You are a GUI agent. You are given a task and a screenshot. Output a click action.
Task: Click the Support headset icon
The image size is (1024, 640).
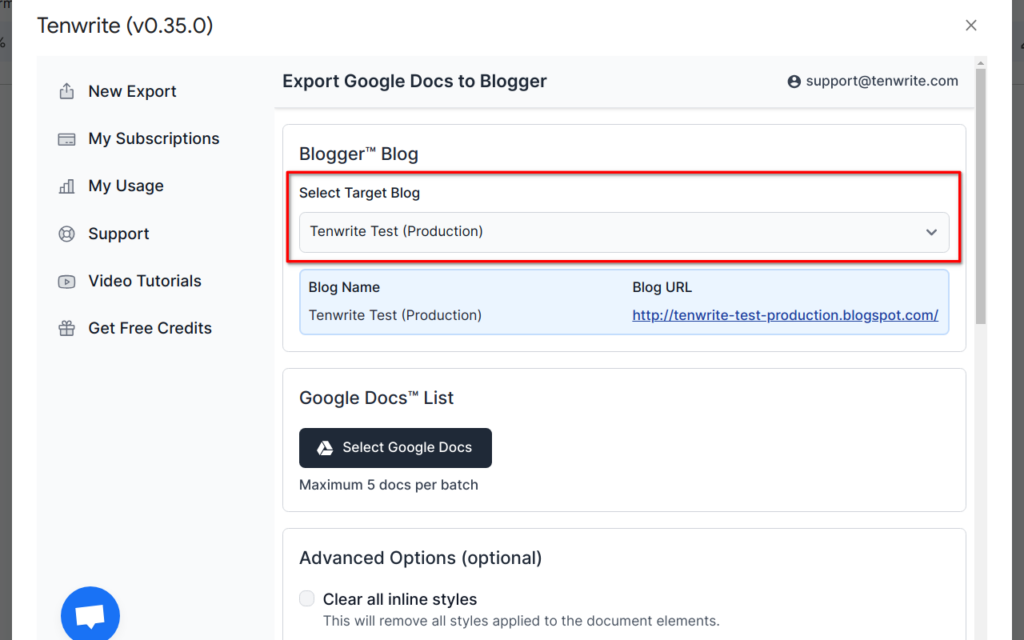66,233
